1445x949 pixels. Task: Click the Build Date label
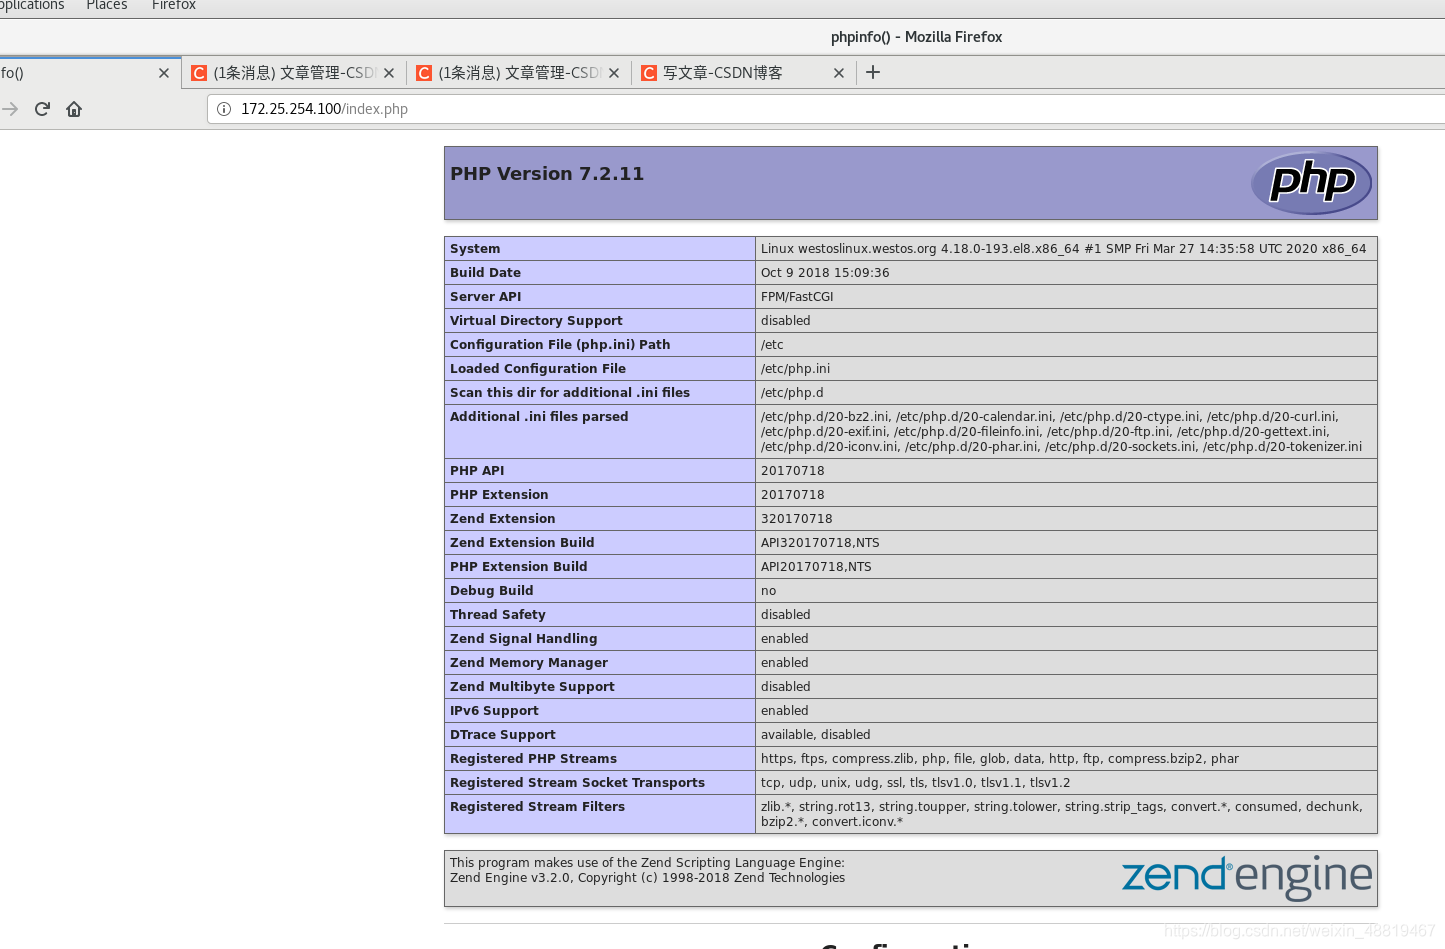pos(485,273)
